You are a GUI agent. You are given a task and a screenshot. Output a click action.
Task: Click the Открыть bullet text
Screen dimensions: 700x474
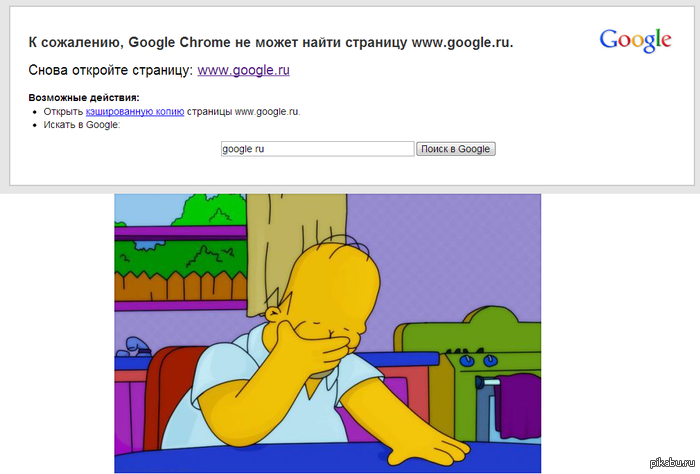(x=63, y=112)
